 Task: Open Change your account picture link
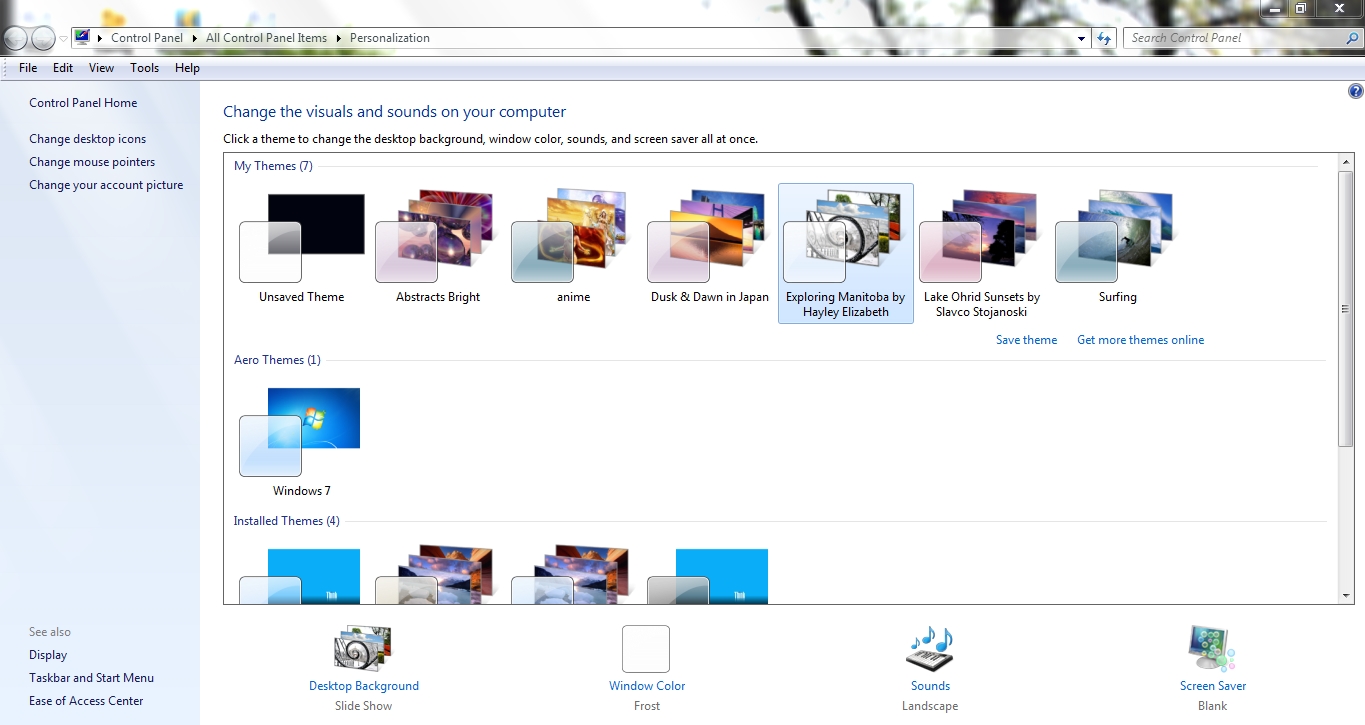pyautogui.click(x=106, y=185)
